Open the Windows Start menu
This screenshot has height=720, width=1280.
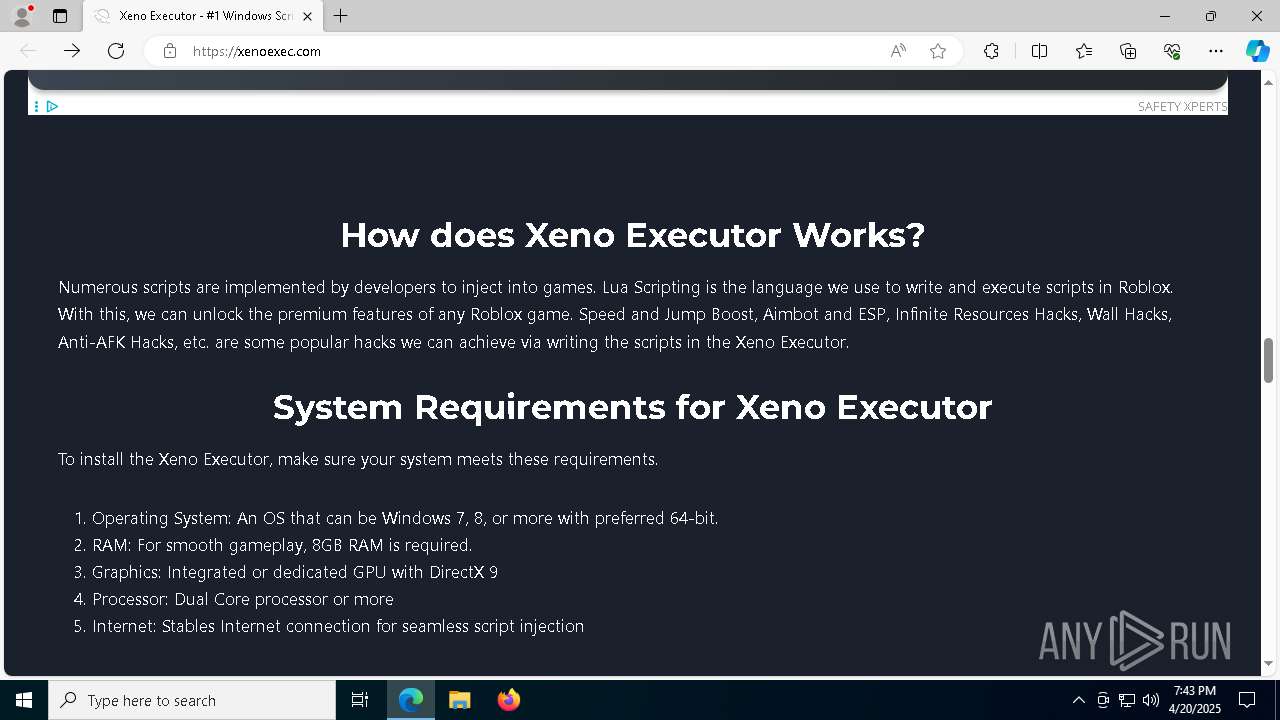tap(24, 700)
